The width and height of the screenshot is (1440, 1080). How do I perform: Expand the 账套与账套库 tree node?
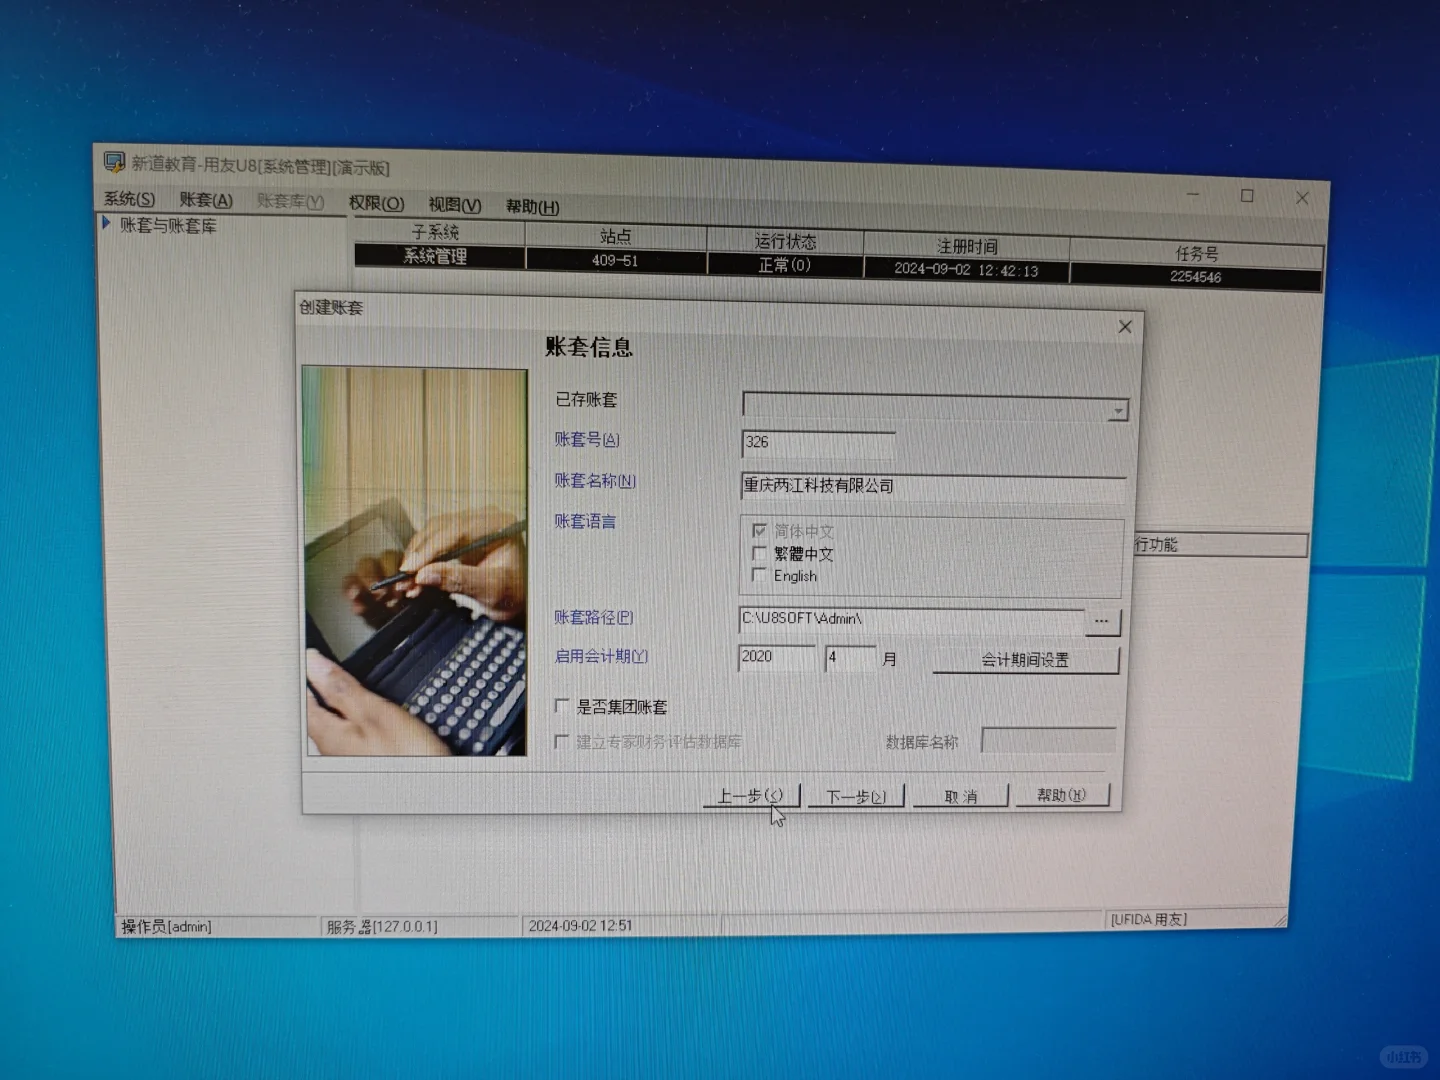click(106, 224)
